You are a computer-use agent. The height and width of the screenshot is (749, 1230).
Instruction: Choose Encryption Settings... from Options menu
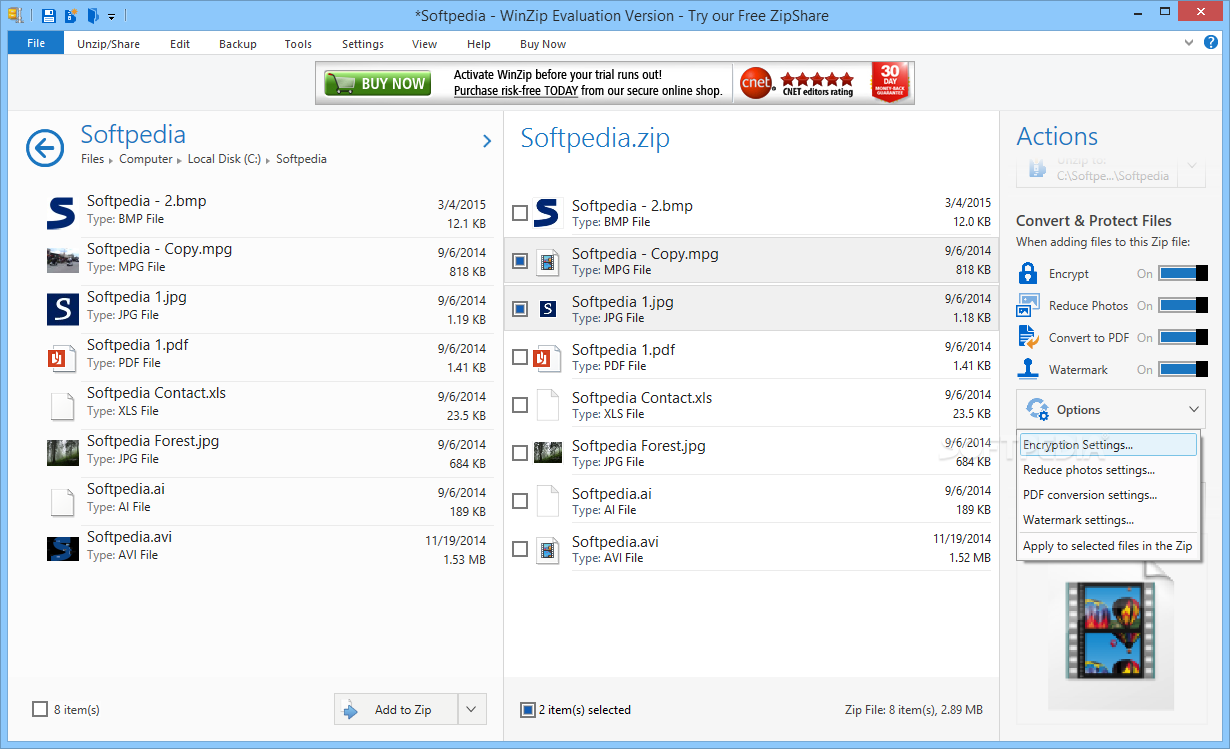1107,445
